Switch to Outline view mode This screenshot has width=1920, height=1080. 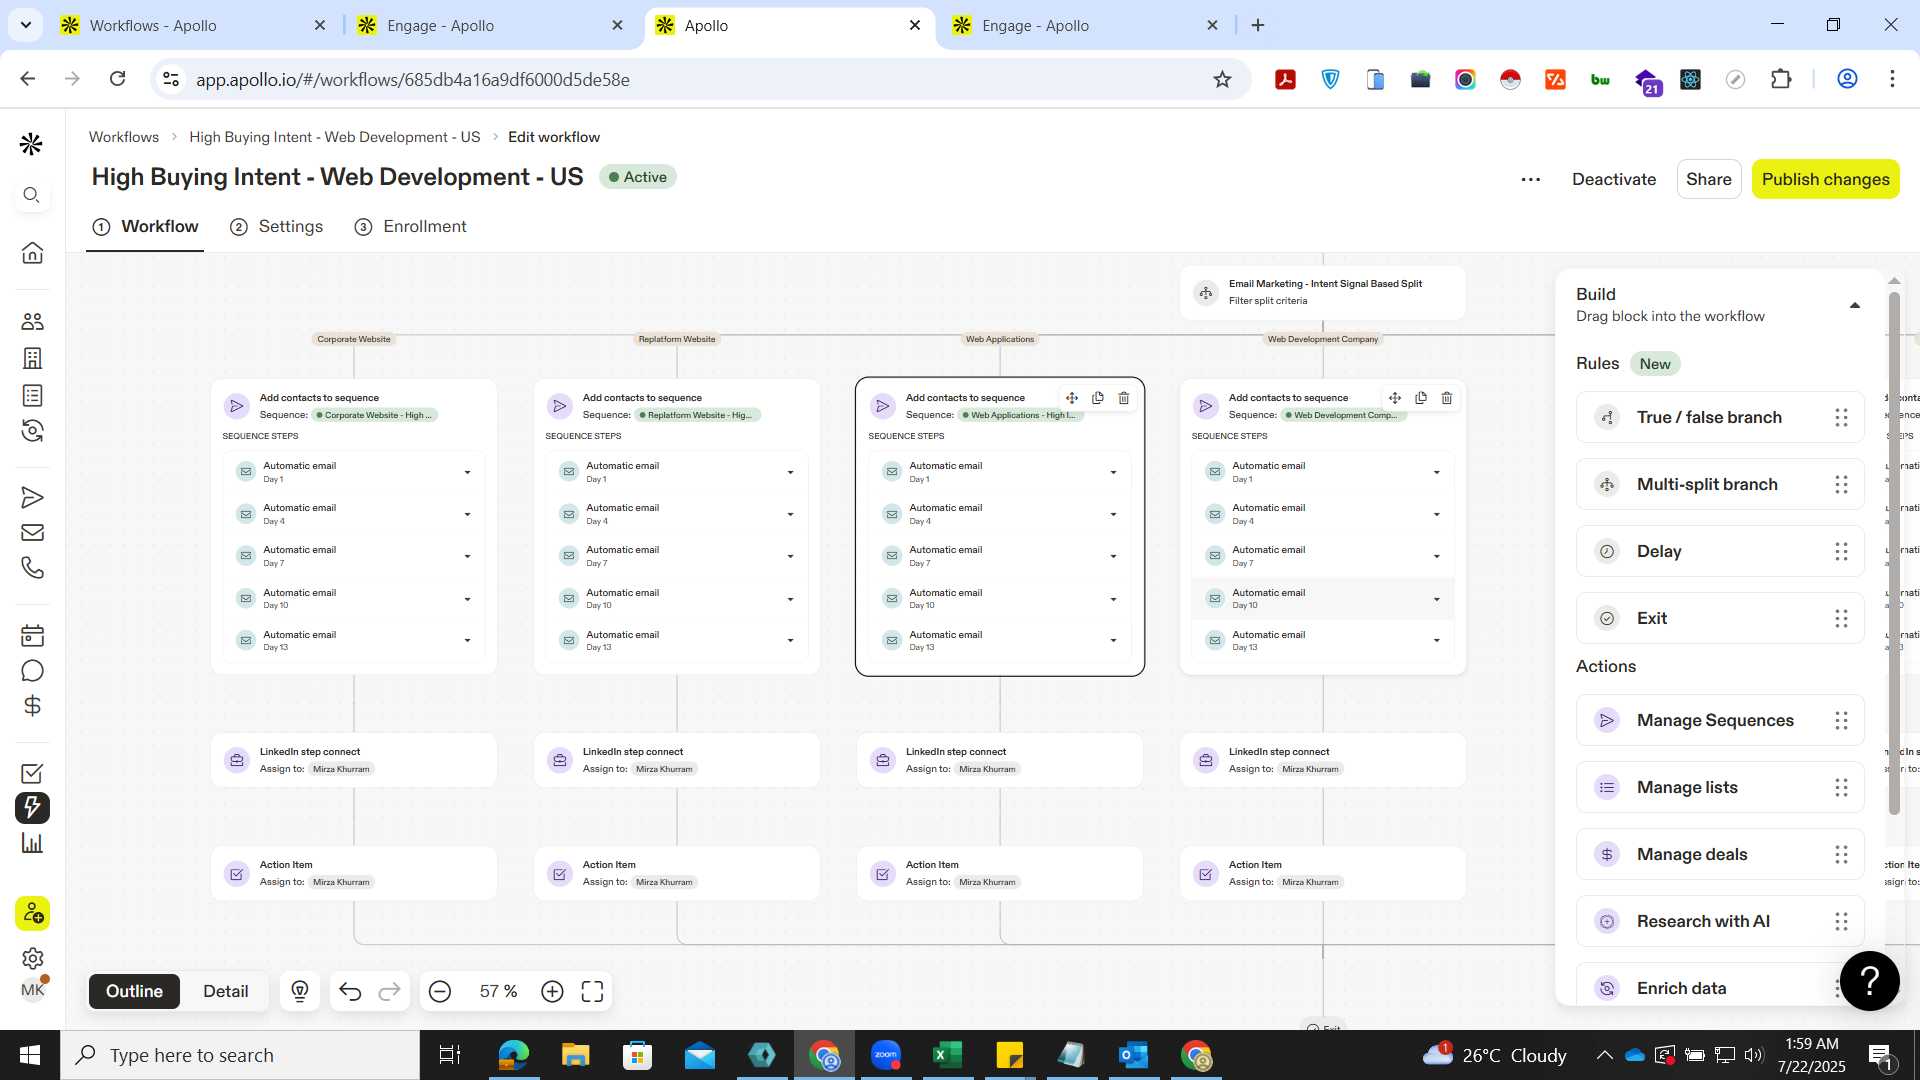click(134, 991)
